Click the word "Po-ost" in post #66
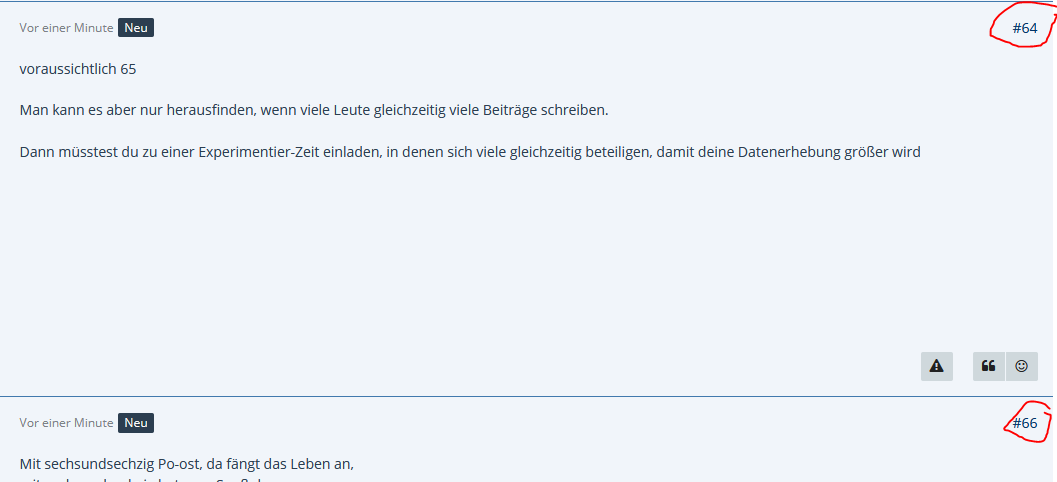Image resolution: width=1057 pixels, height=482 pixels. click(x=177, y=464)
